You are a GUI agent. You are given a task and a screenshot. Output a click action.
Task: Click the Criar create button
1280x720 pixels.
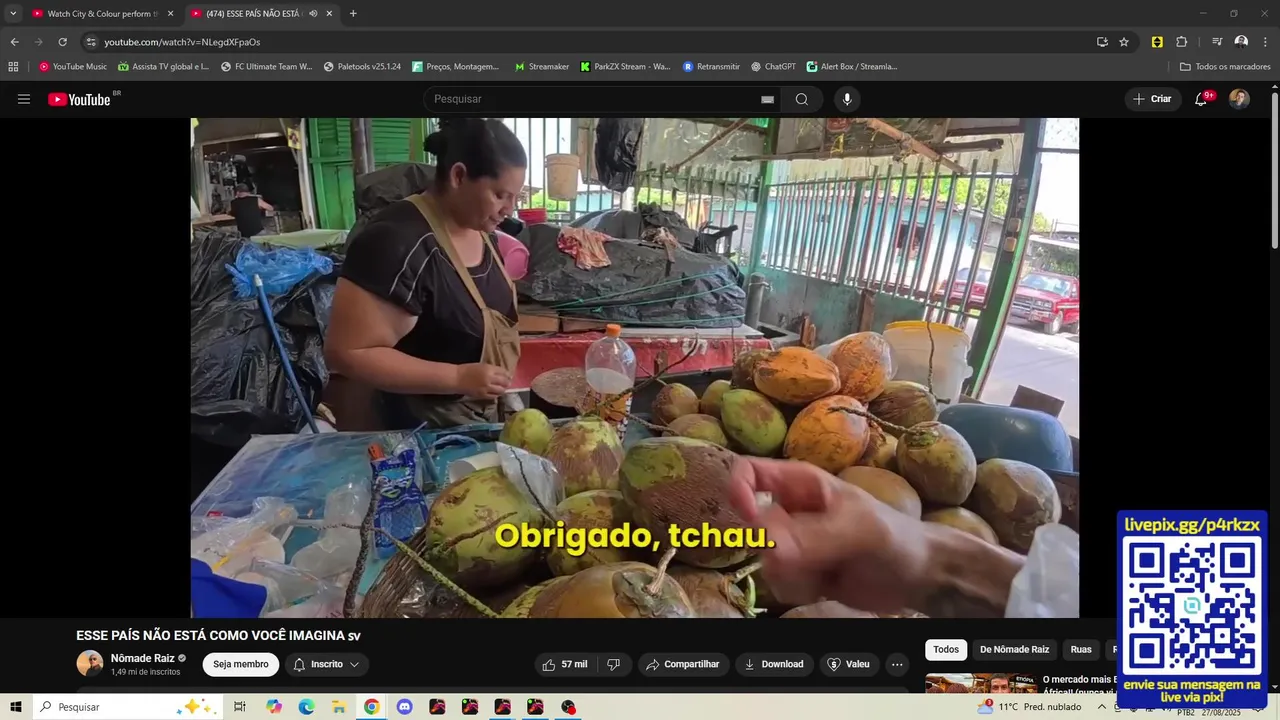pyautogui.click(x=1152, y=99)
